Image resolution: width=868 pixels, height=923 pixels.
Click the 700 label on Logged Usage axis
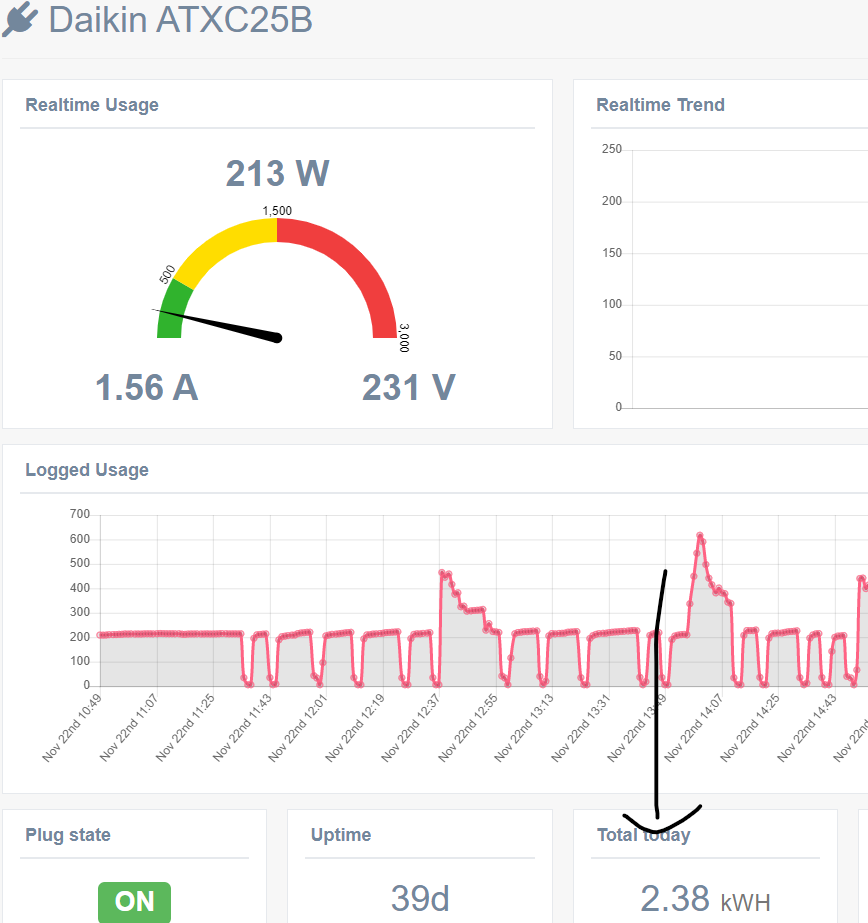pos(79,514)
